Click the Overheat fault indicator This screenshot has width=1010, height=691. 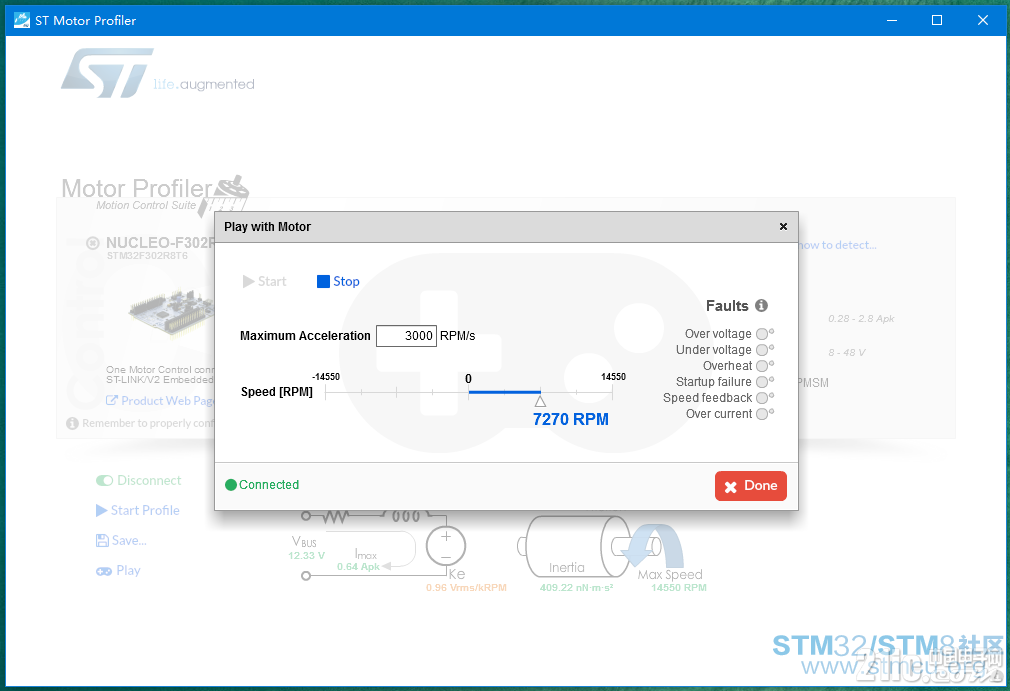(x=763, y=366)
